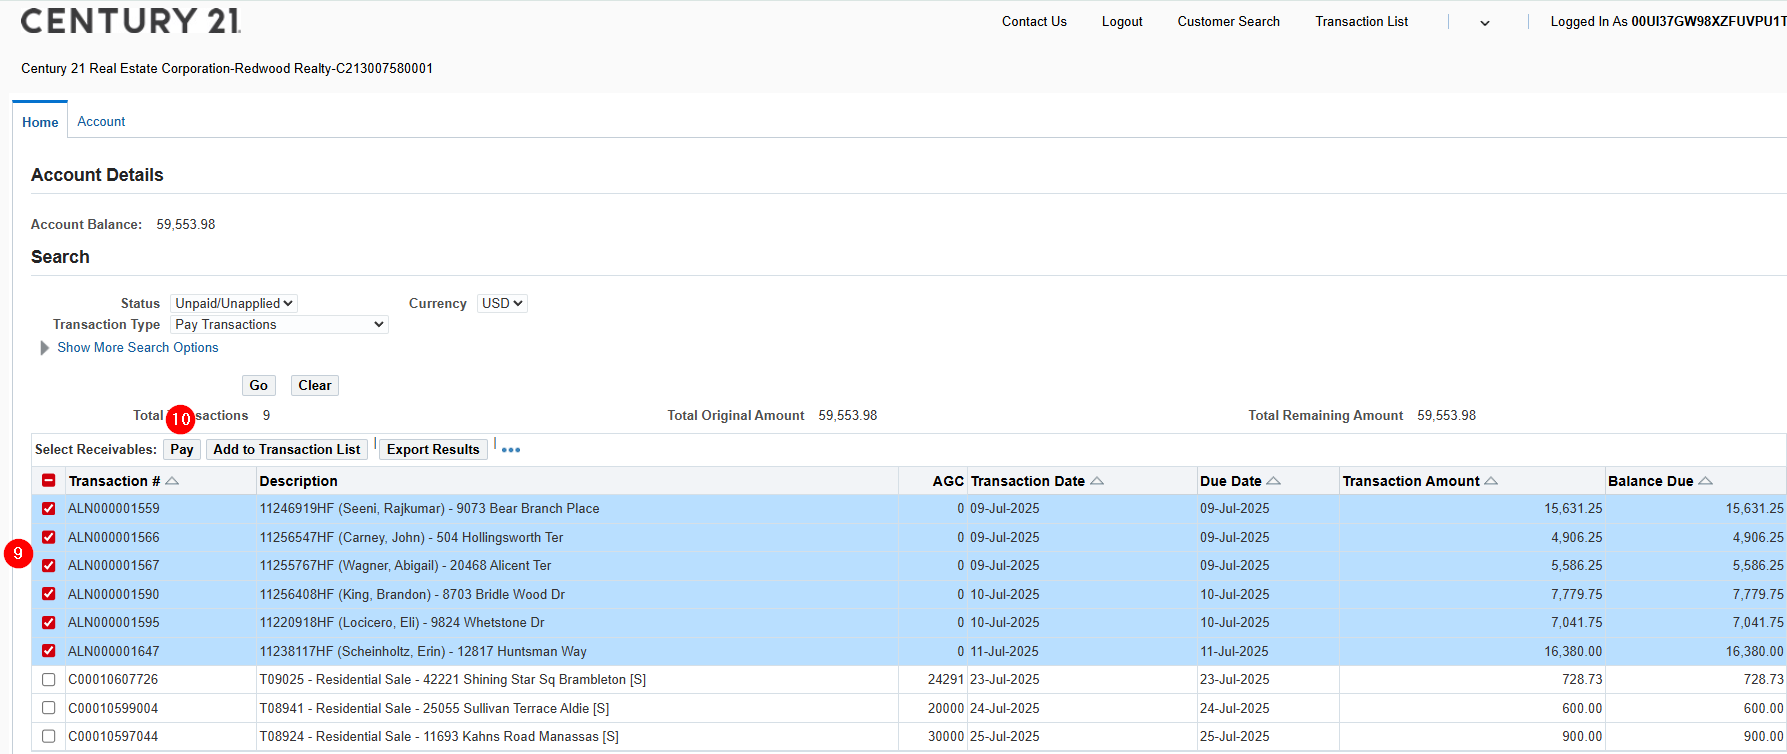1787x754 pixels.
Task: Click transaction number ALN000001590
Action: (x=114, y=594)
